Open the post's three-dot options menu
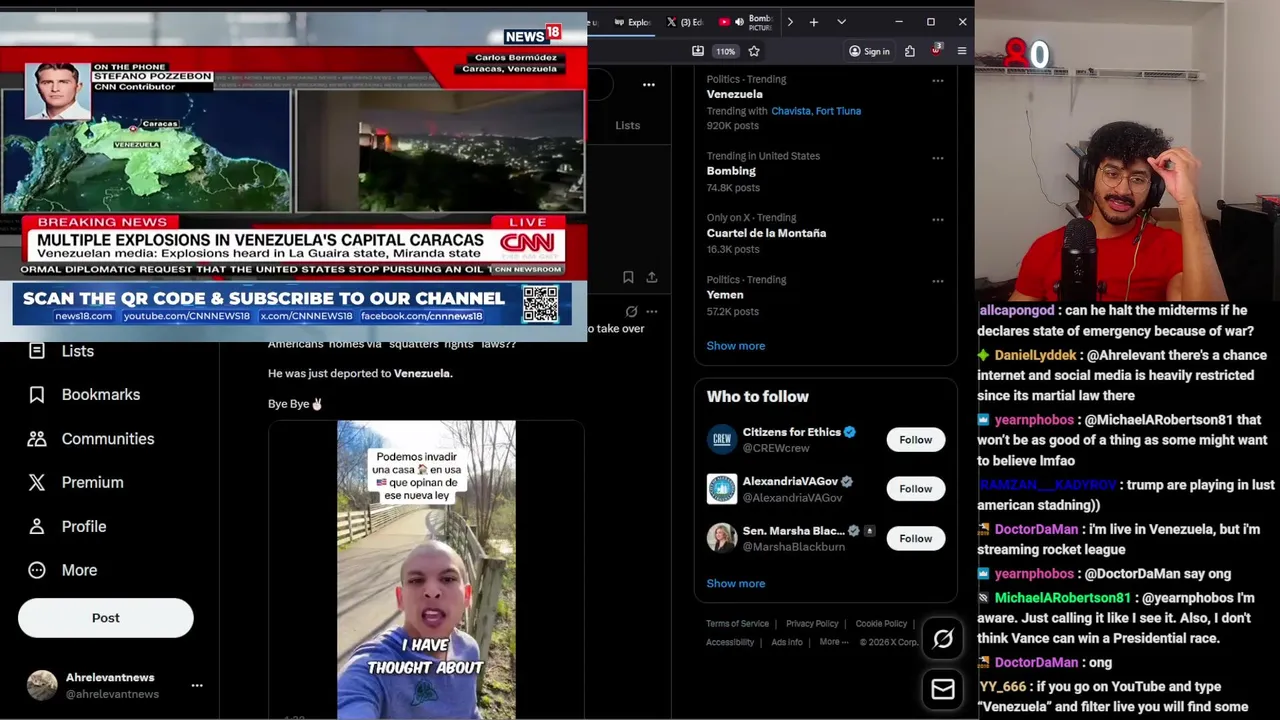 652,311
